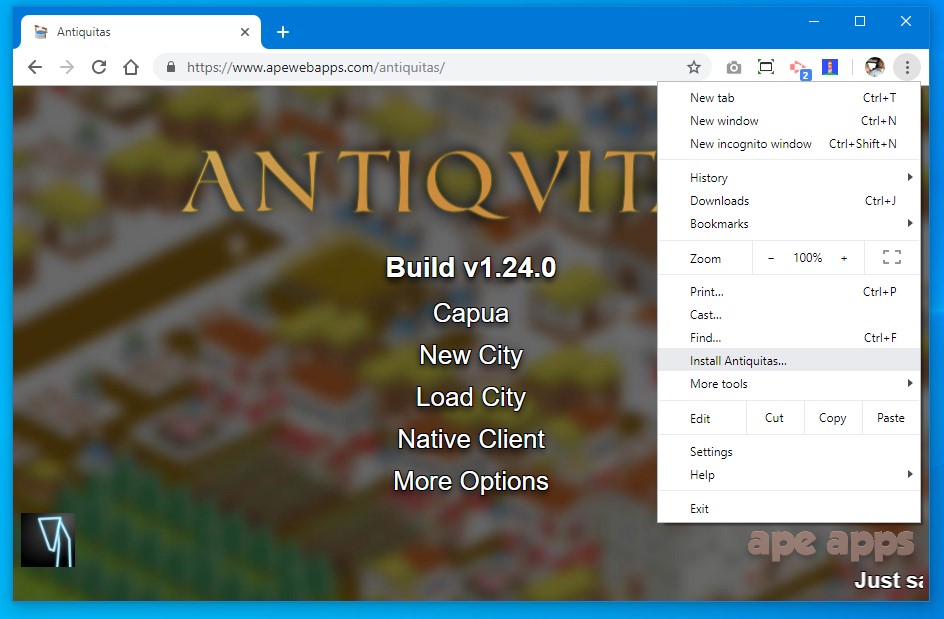
Task: Open Downloads from the menu
Action: [789, 201]
